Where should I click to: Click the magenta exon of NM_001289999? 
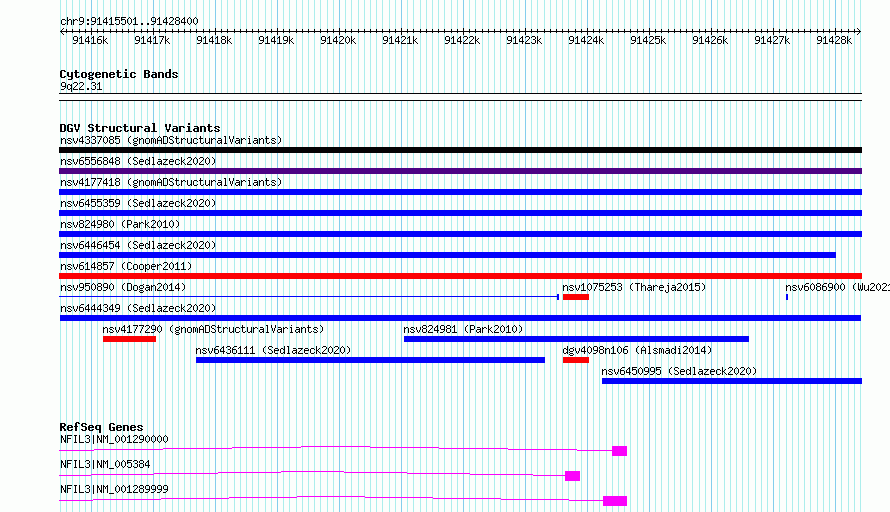click(615, 501)
